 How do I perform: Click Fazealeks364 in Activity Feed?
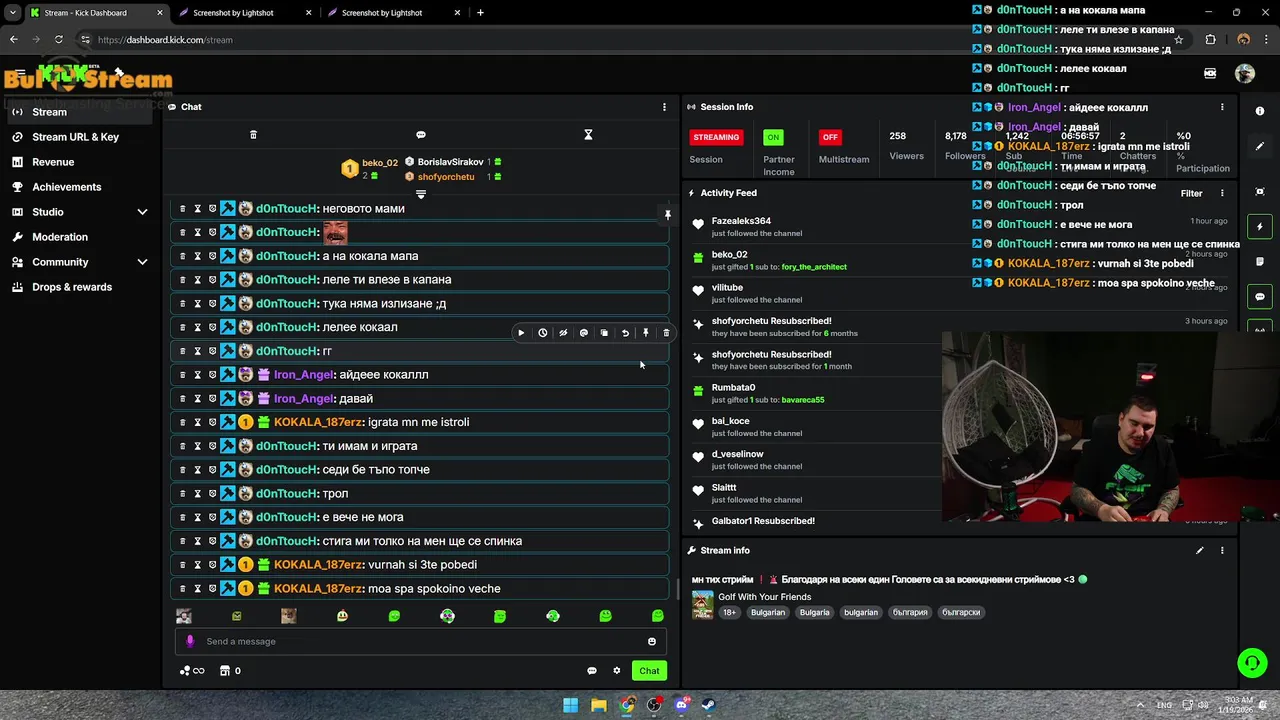pyautogui.click(x=741, y=221)
